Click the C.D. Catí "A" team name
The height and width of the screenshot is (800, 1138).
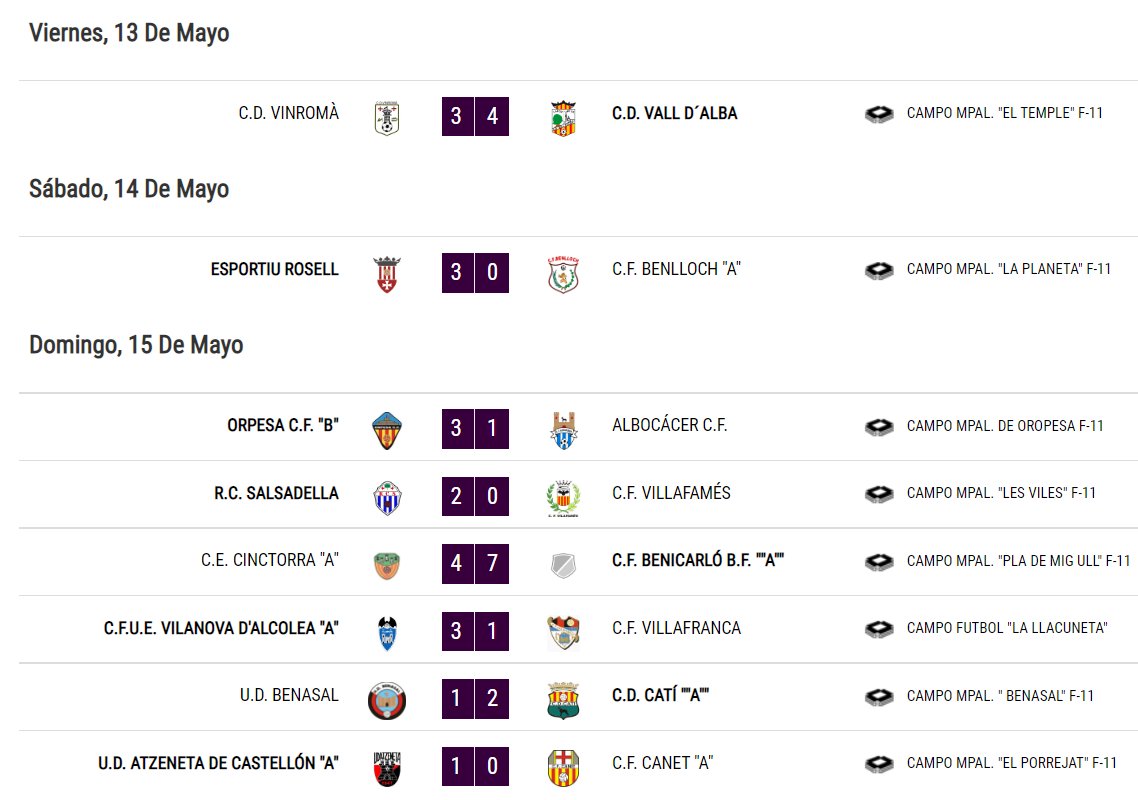(660, 695)
